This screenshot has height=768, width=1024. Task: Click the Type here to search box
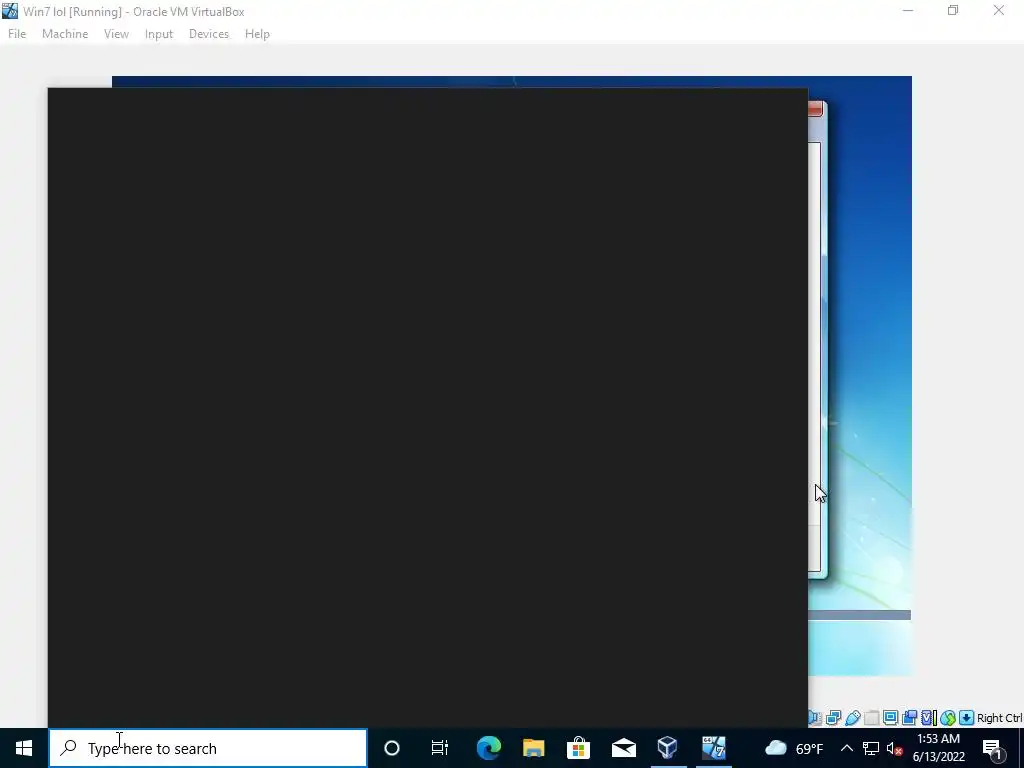pyautogui.click(x=208, y=748)
